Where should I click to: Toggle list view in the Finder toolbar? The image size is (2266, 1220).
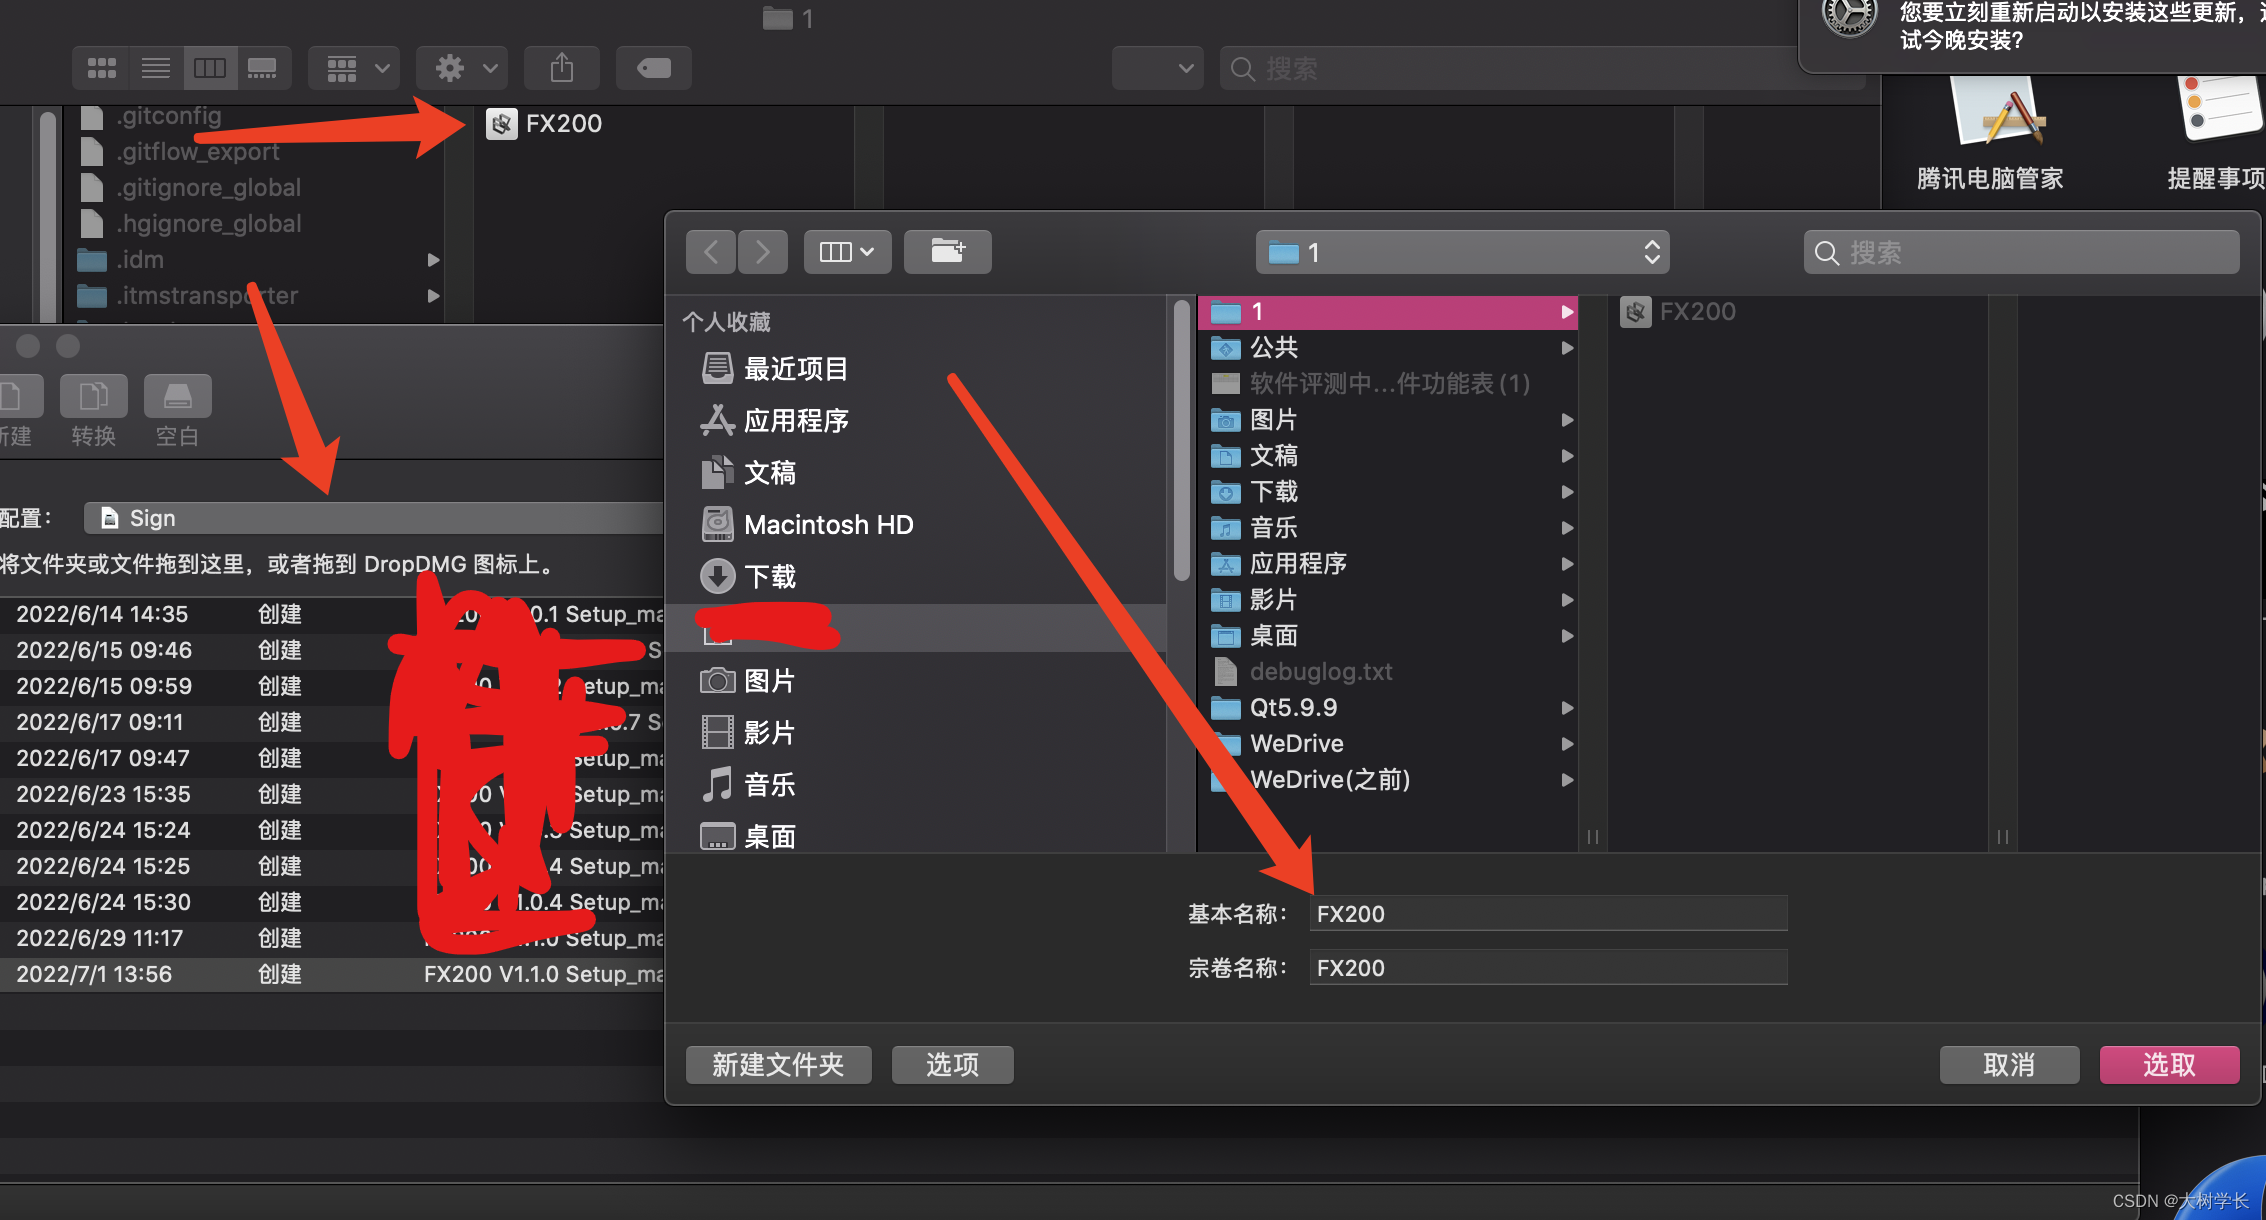[x=155, y=67]
